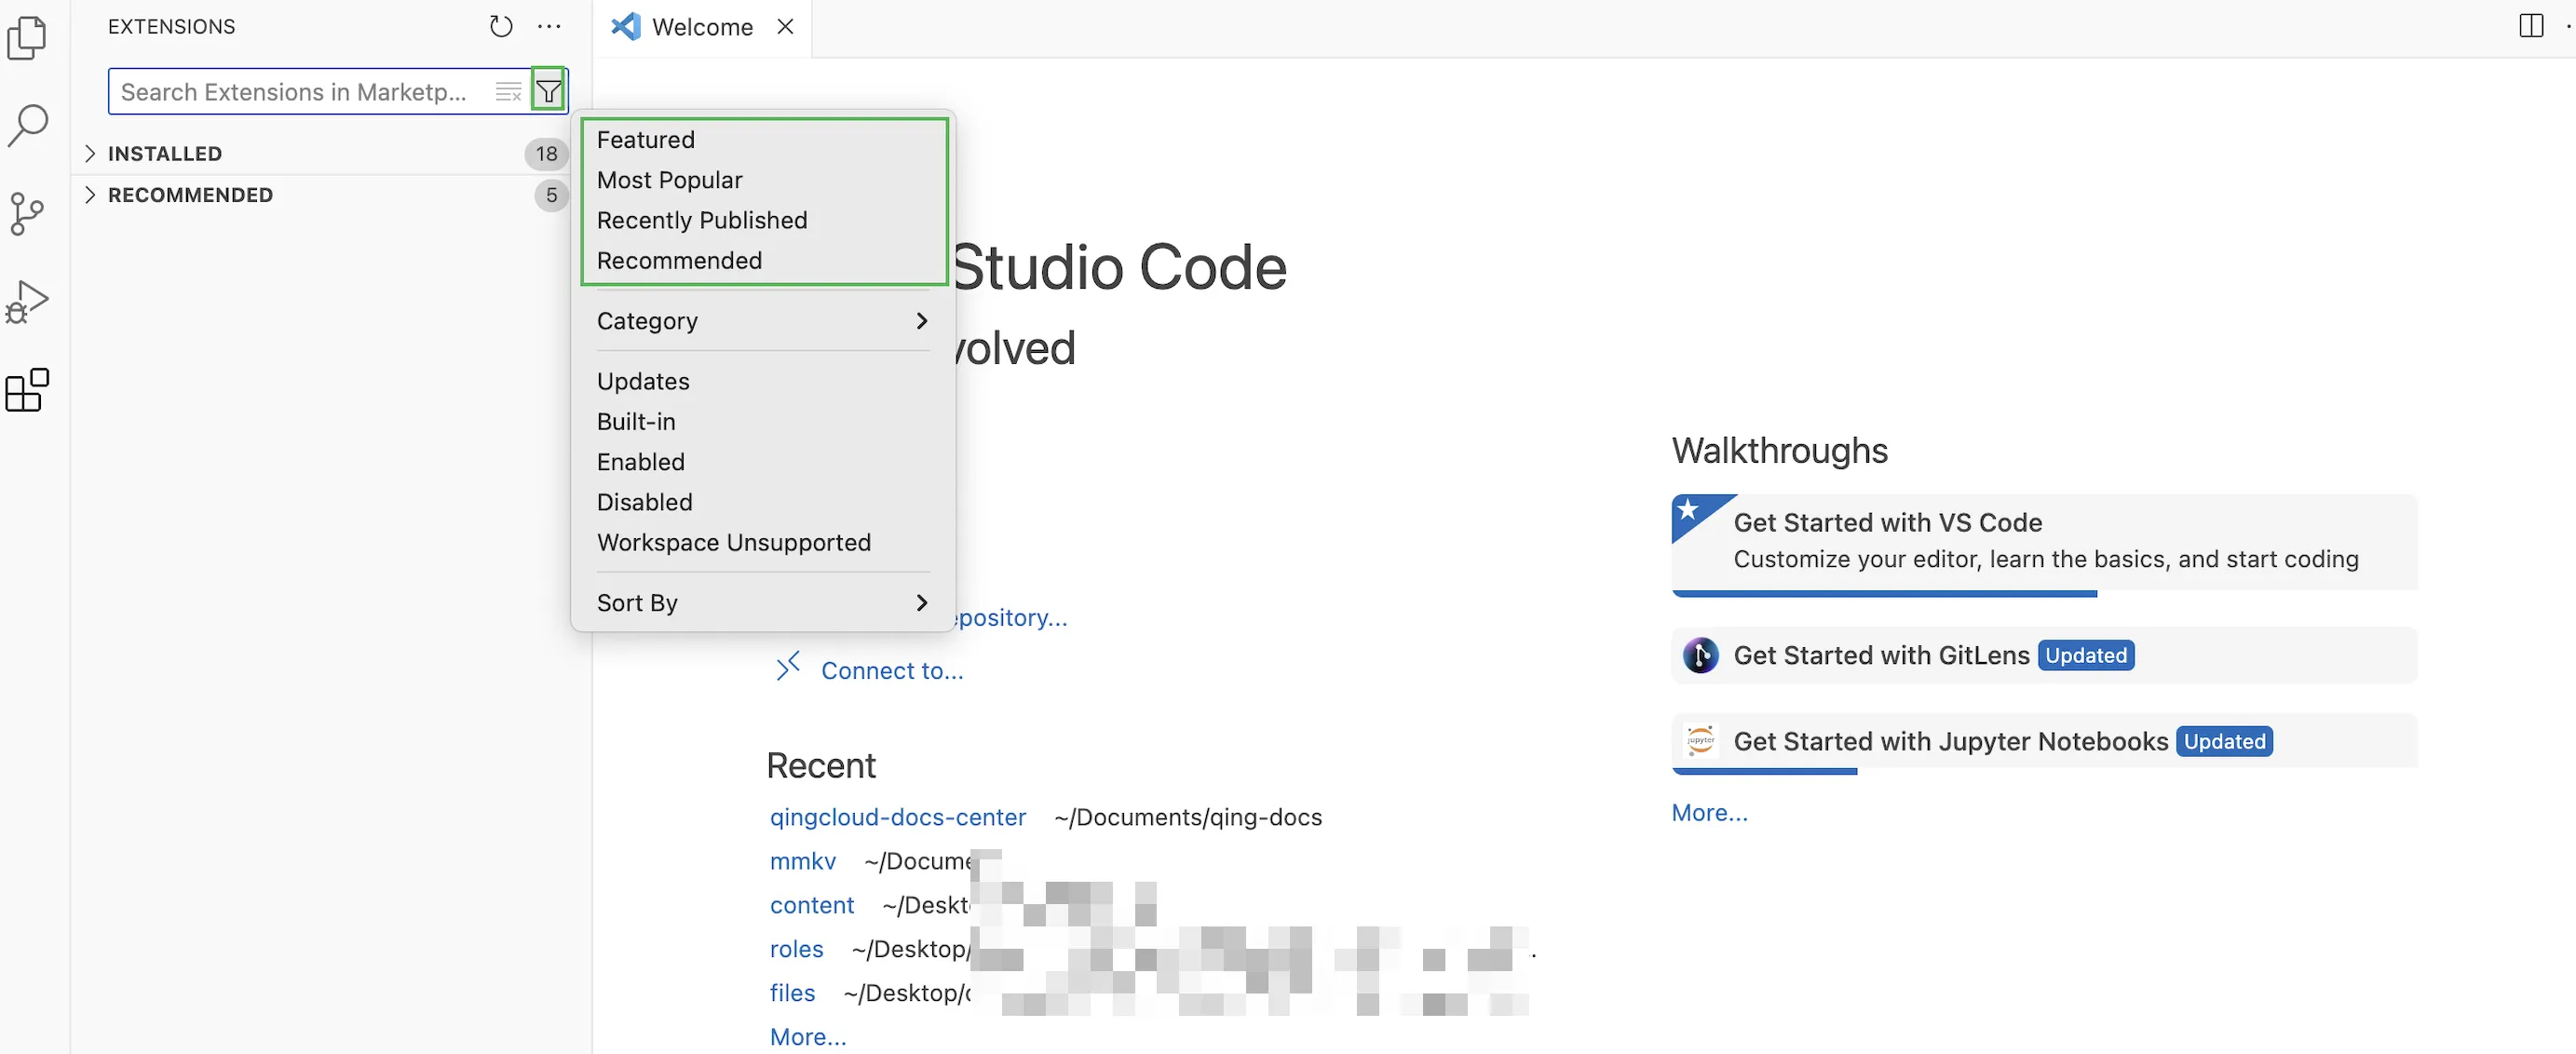Click the Updated badge on Jupyter Notebooks
Screen dimensions: 2576x1054
click(x=2224, y=741)
